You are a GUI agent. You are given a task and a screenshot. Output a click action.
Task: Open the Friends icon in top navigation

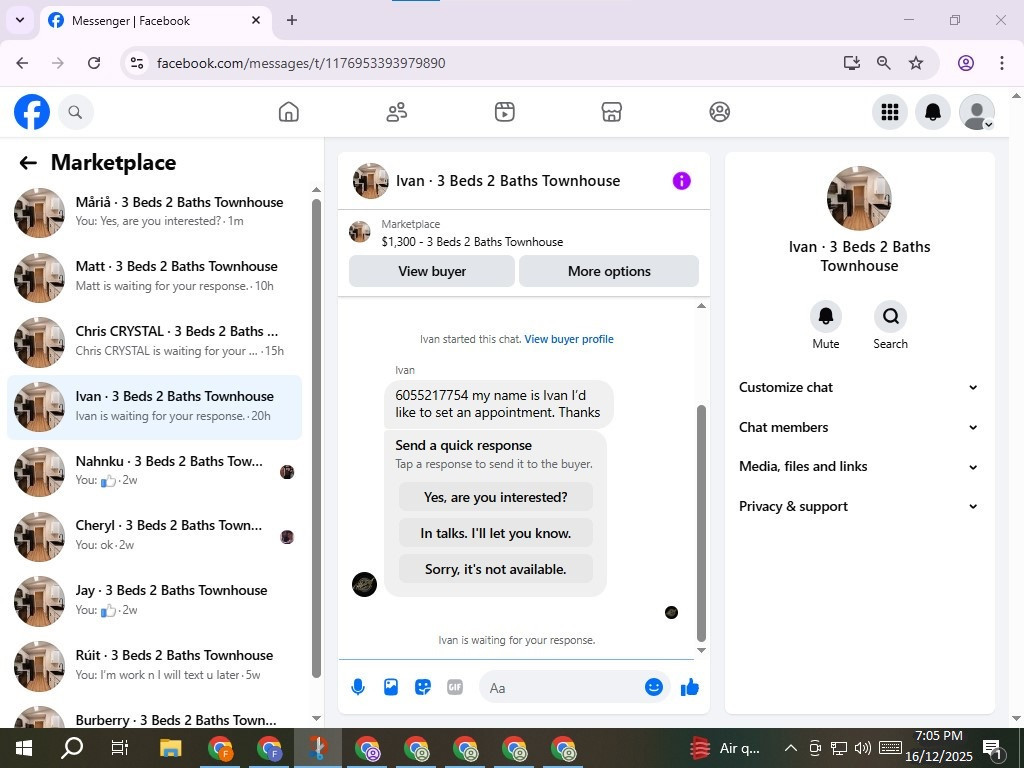coord(396,112)
